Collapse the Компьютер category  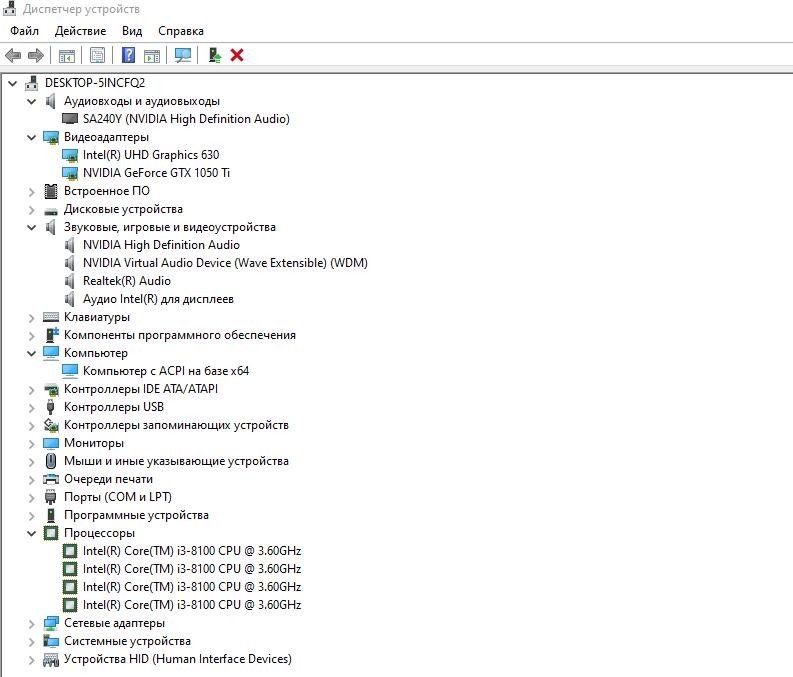tap(31, 353)
